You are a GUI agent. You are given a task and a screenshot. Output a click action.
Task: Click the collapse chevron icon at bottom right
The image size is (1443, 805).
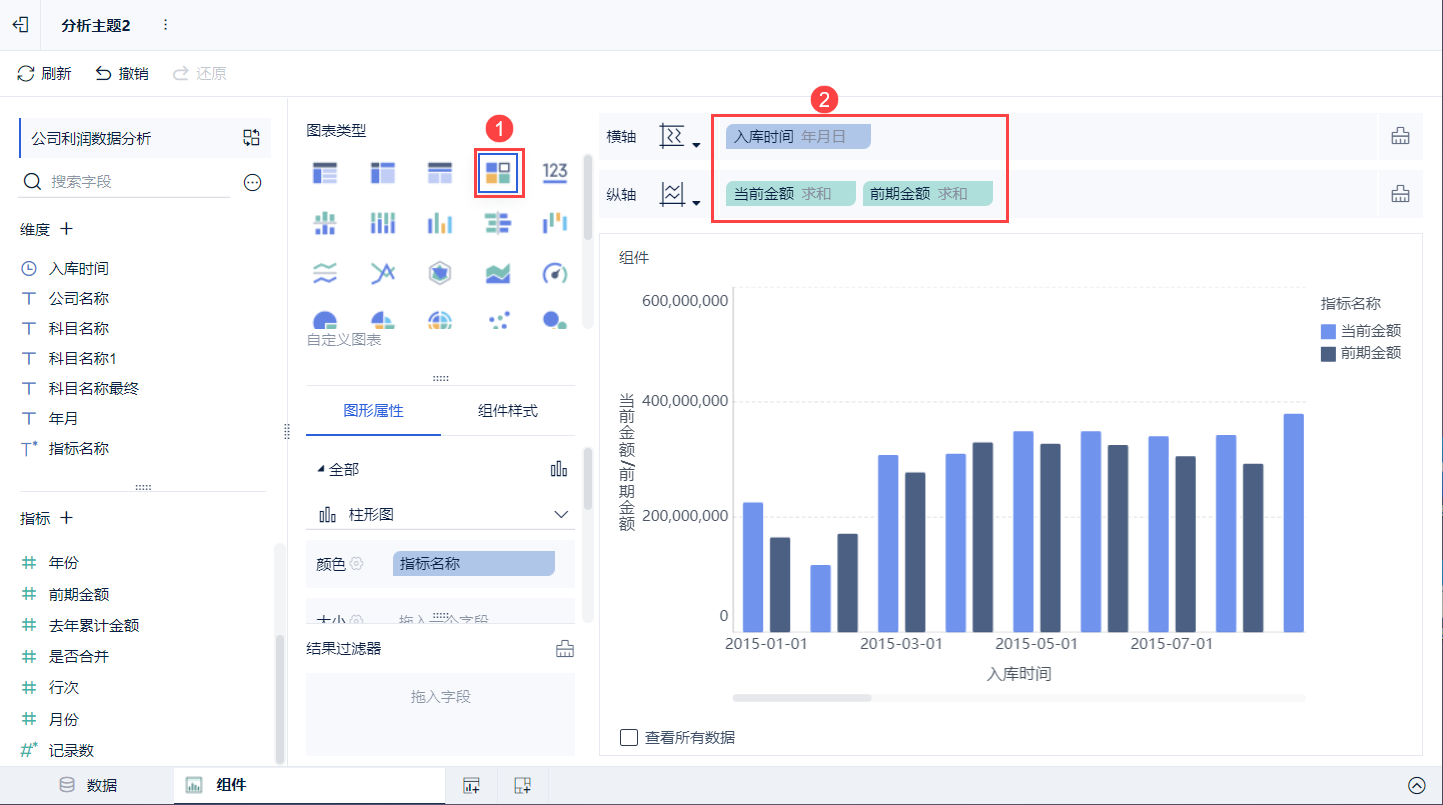point(1416,786)
